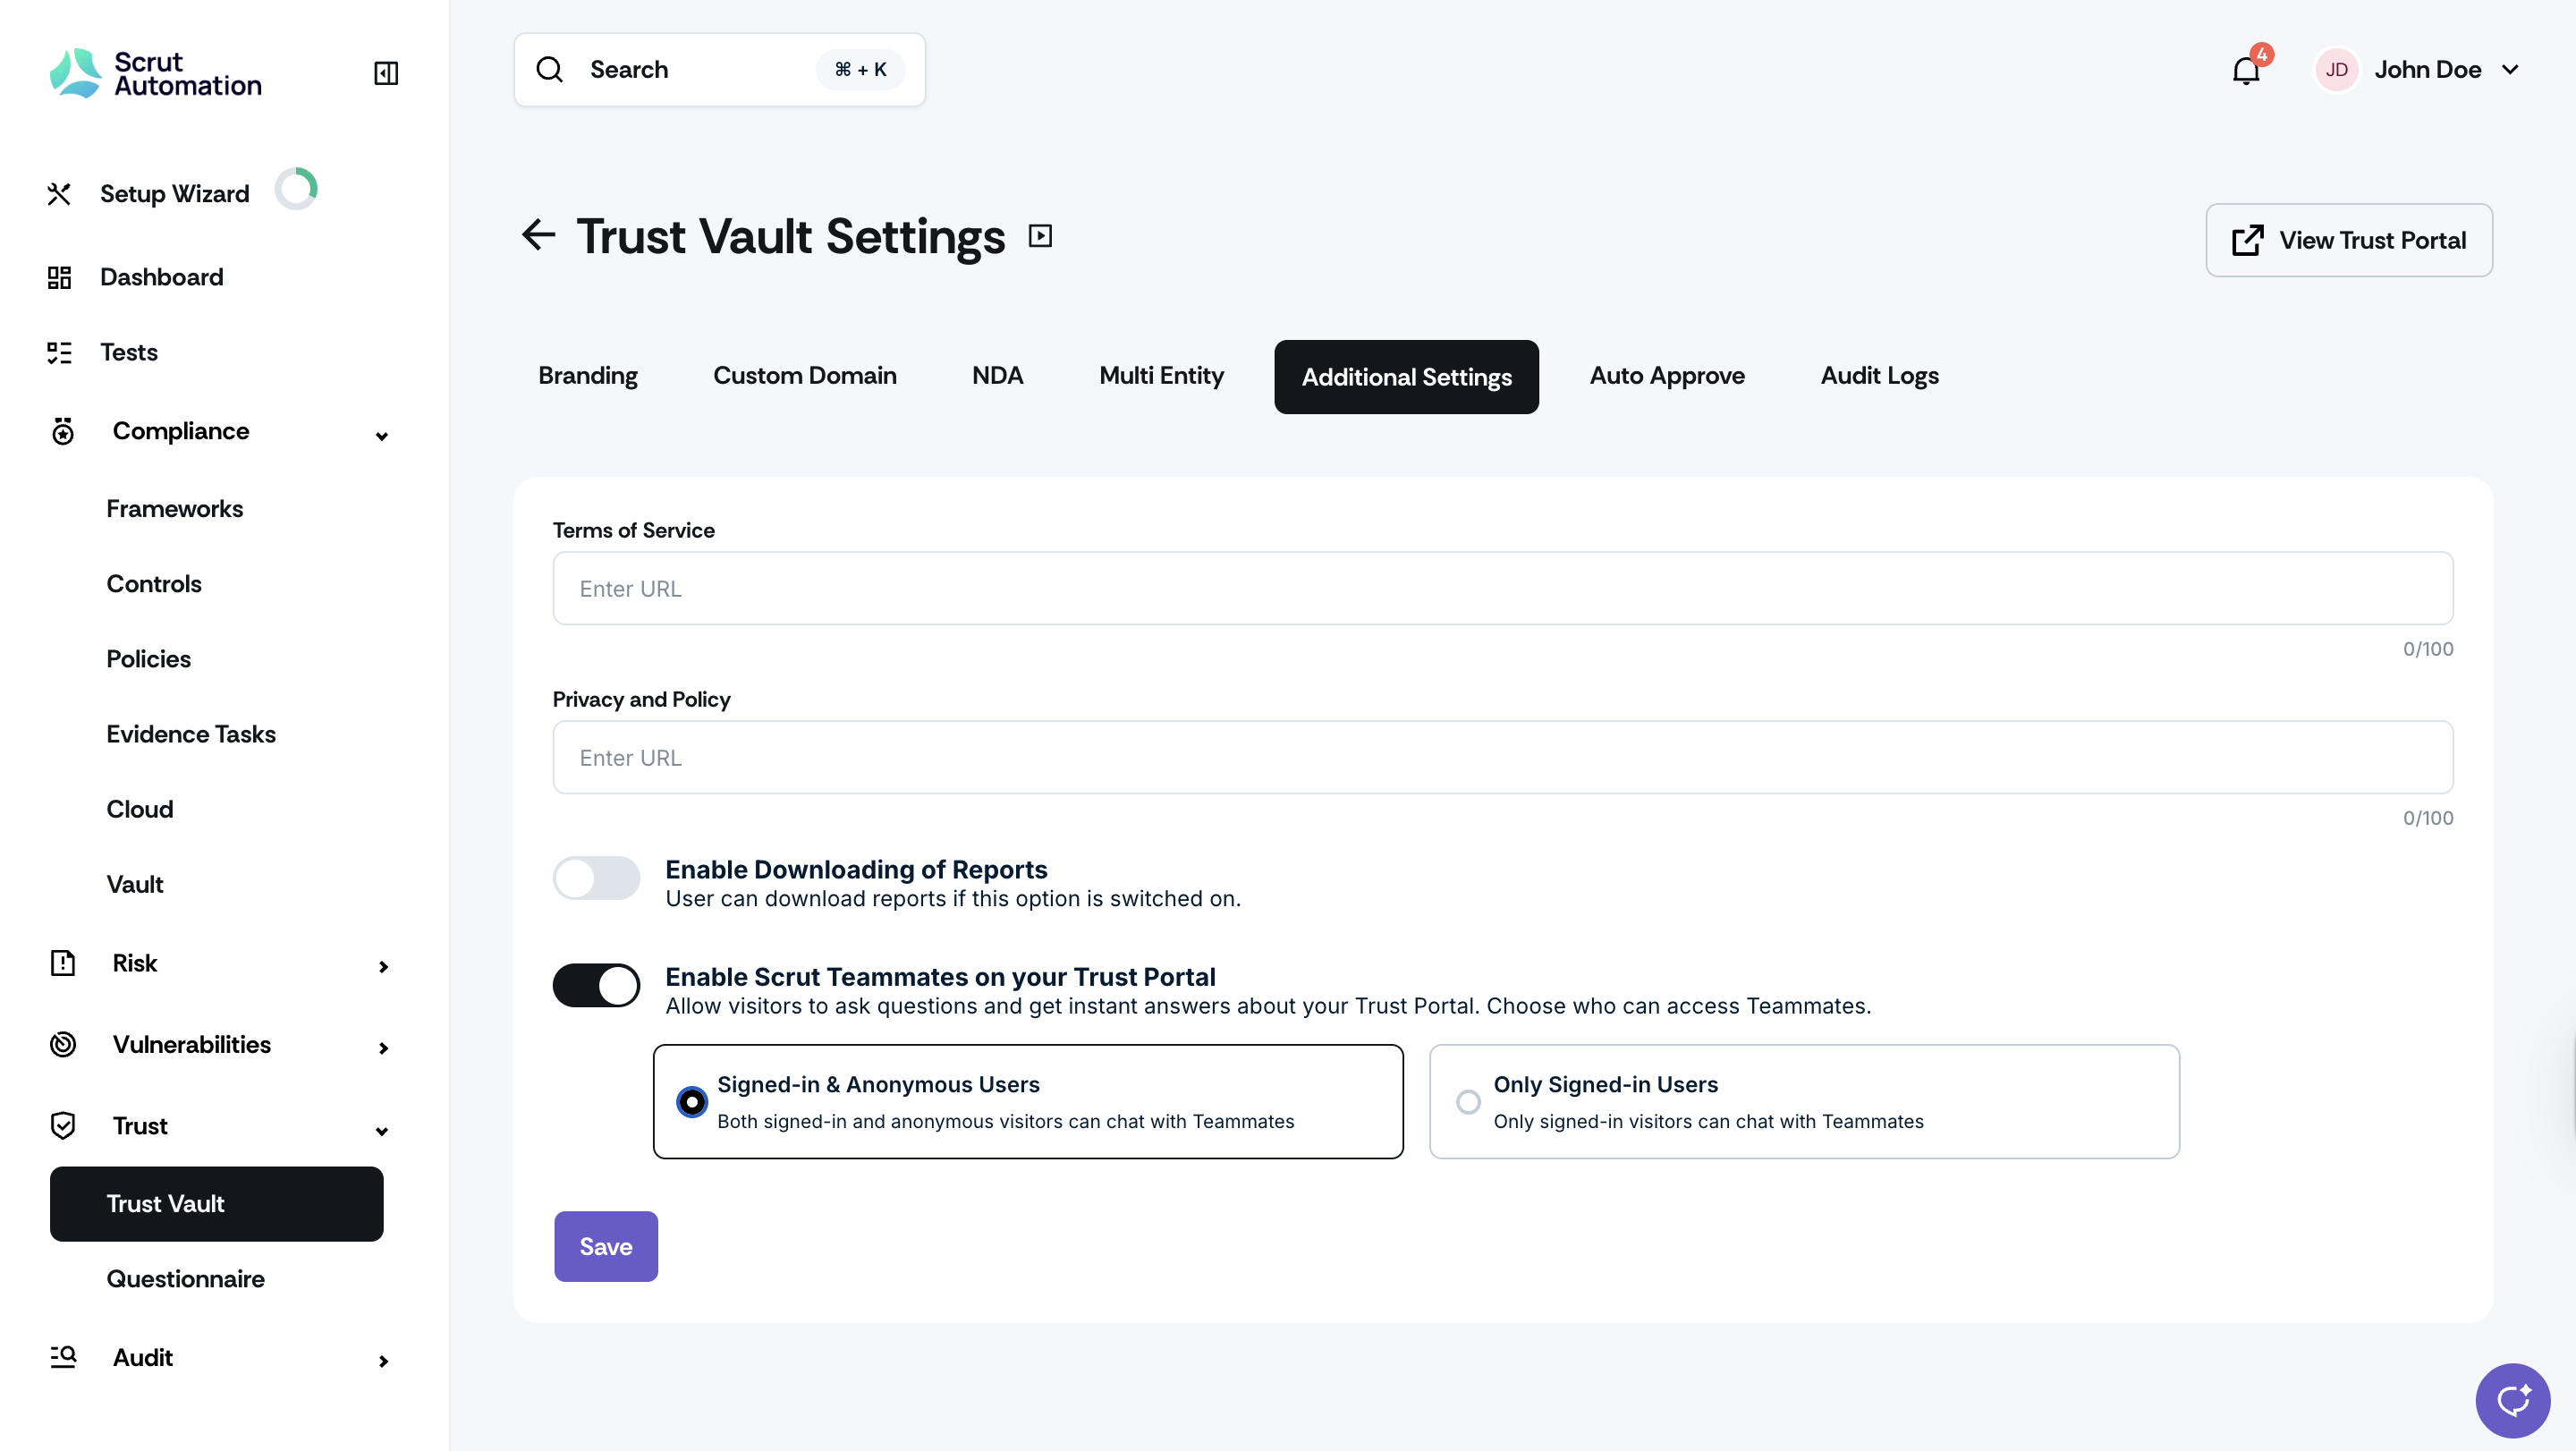Click the search magnifier icon

point(550,70)
